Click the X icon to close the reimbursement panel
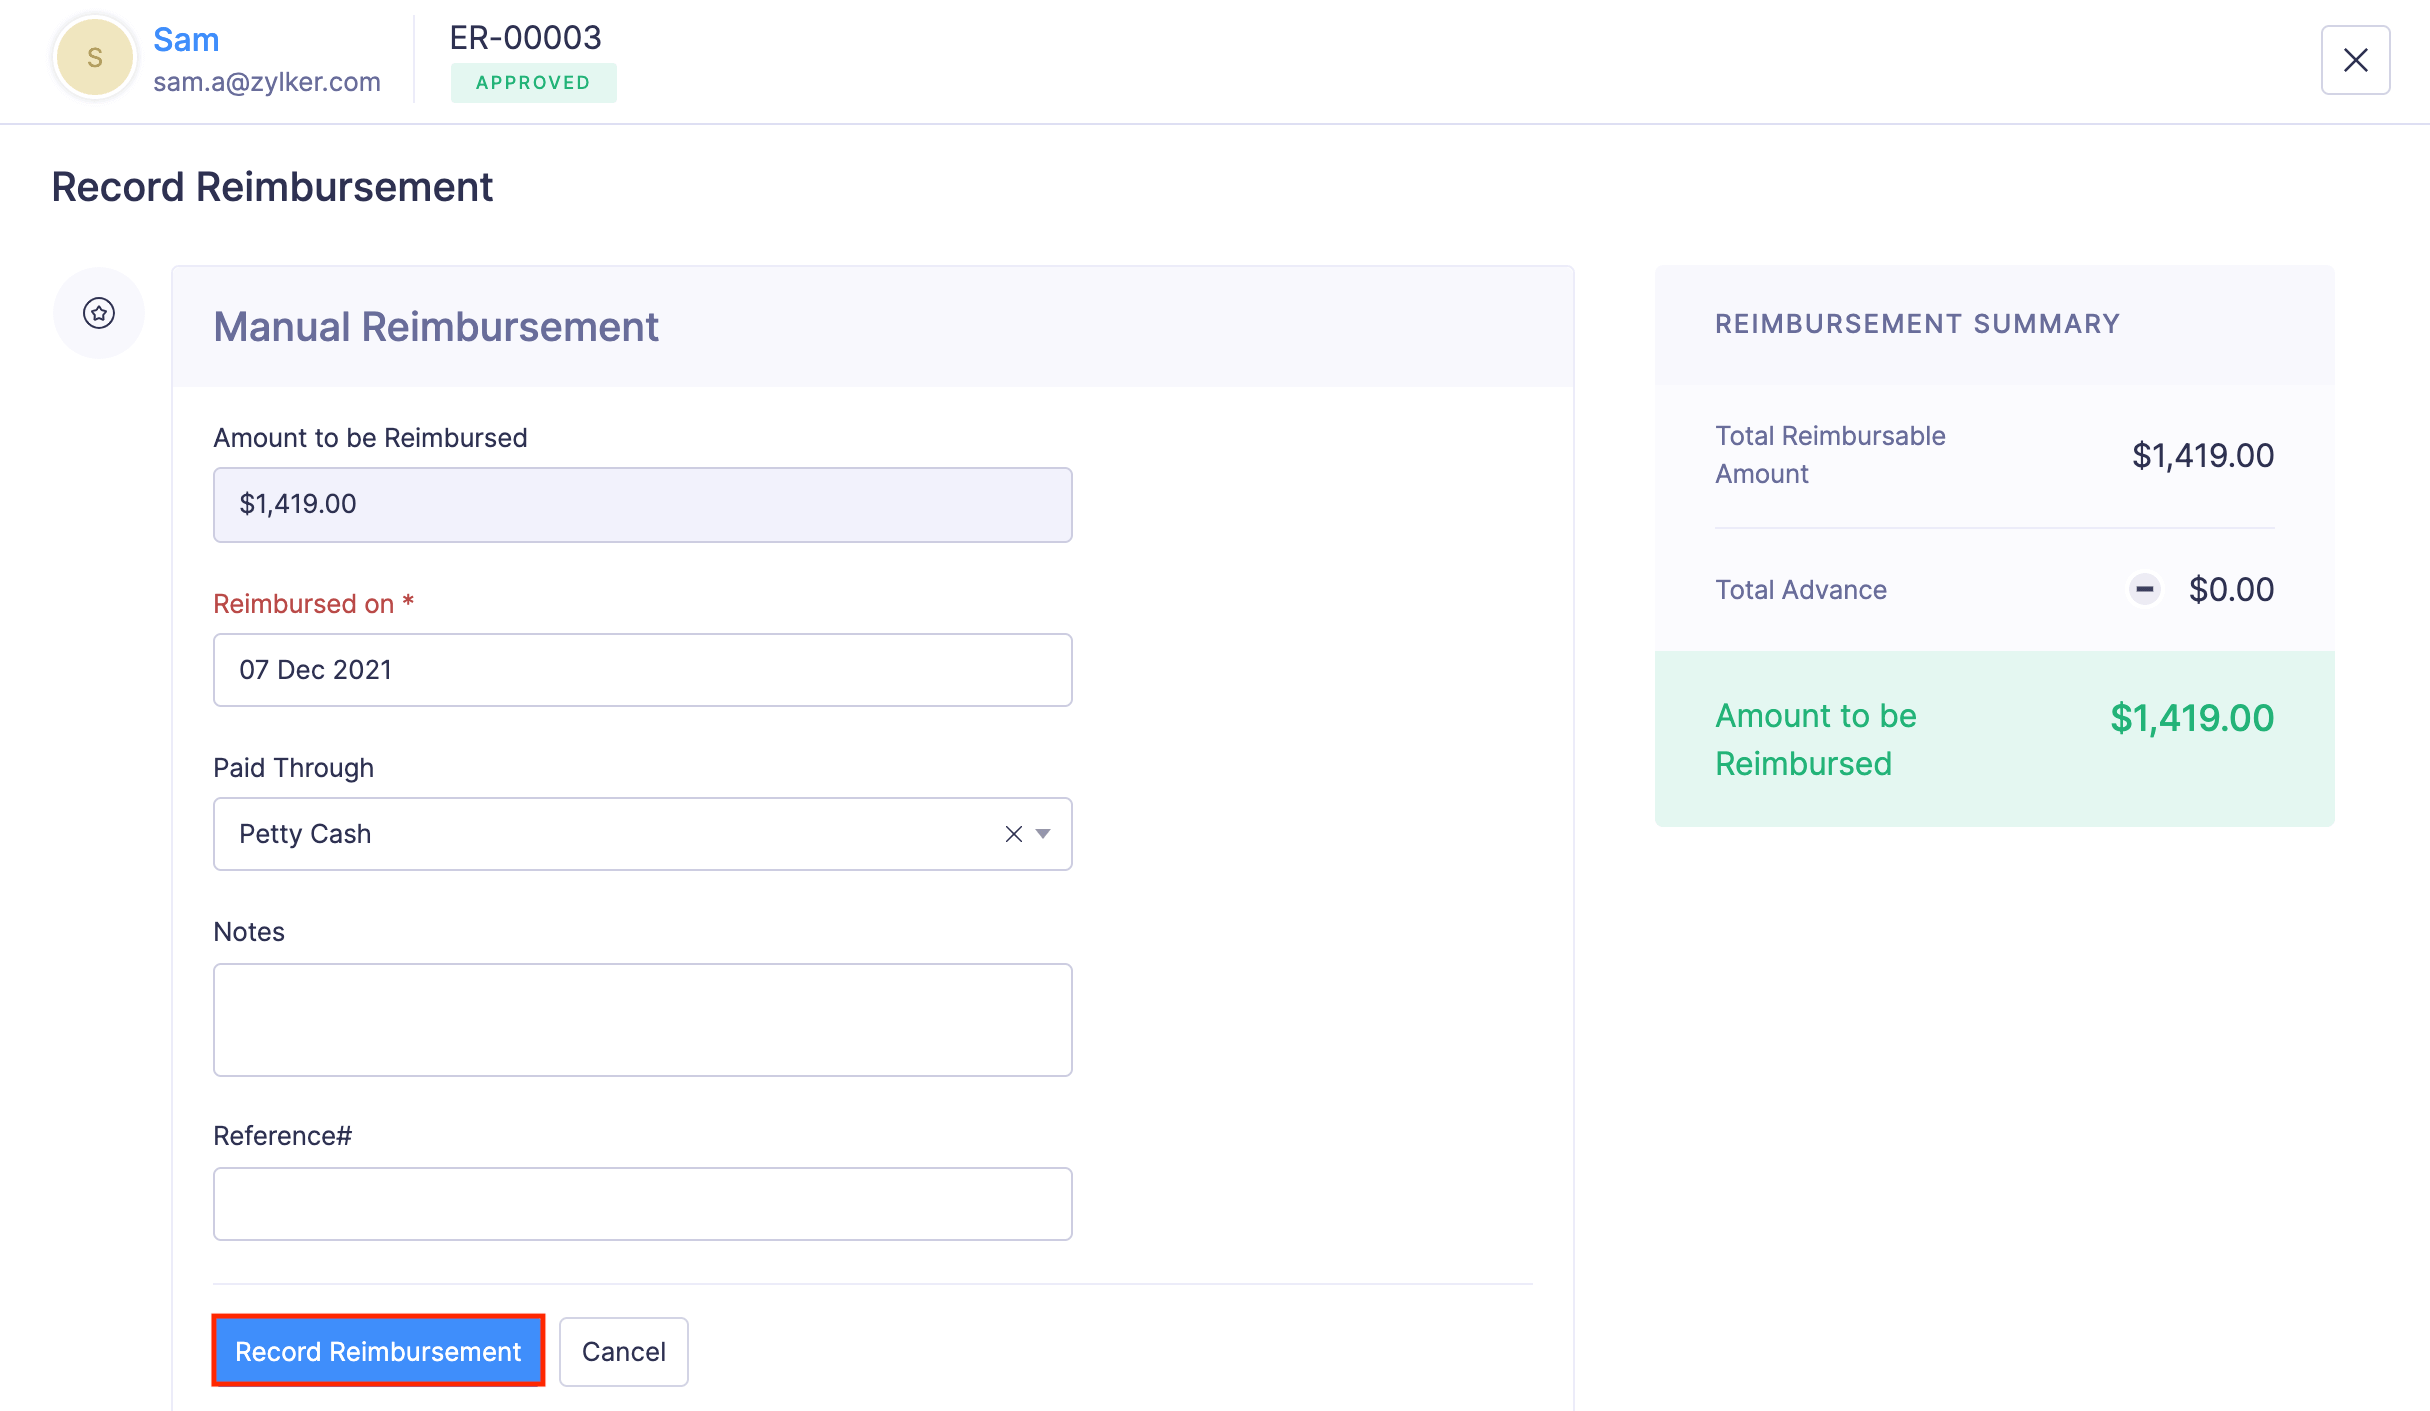This screenshot has width=2430, height=1411. pyautogui.click(x=2354, y=60)
